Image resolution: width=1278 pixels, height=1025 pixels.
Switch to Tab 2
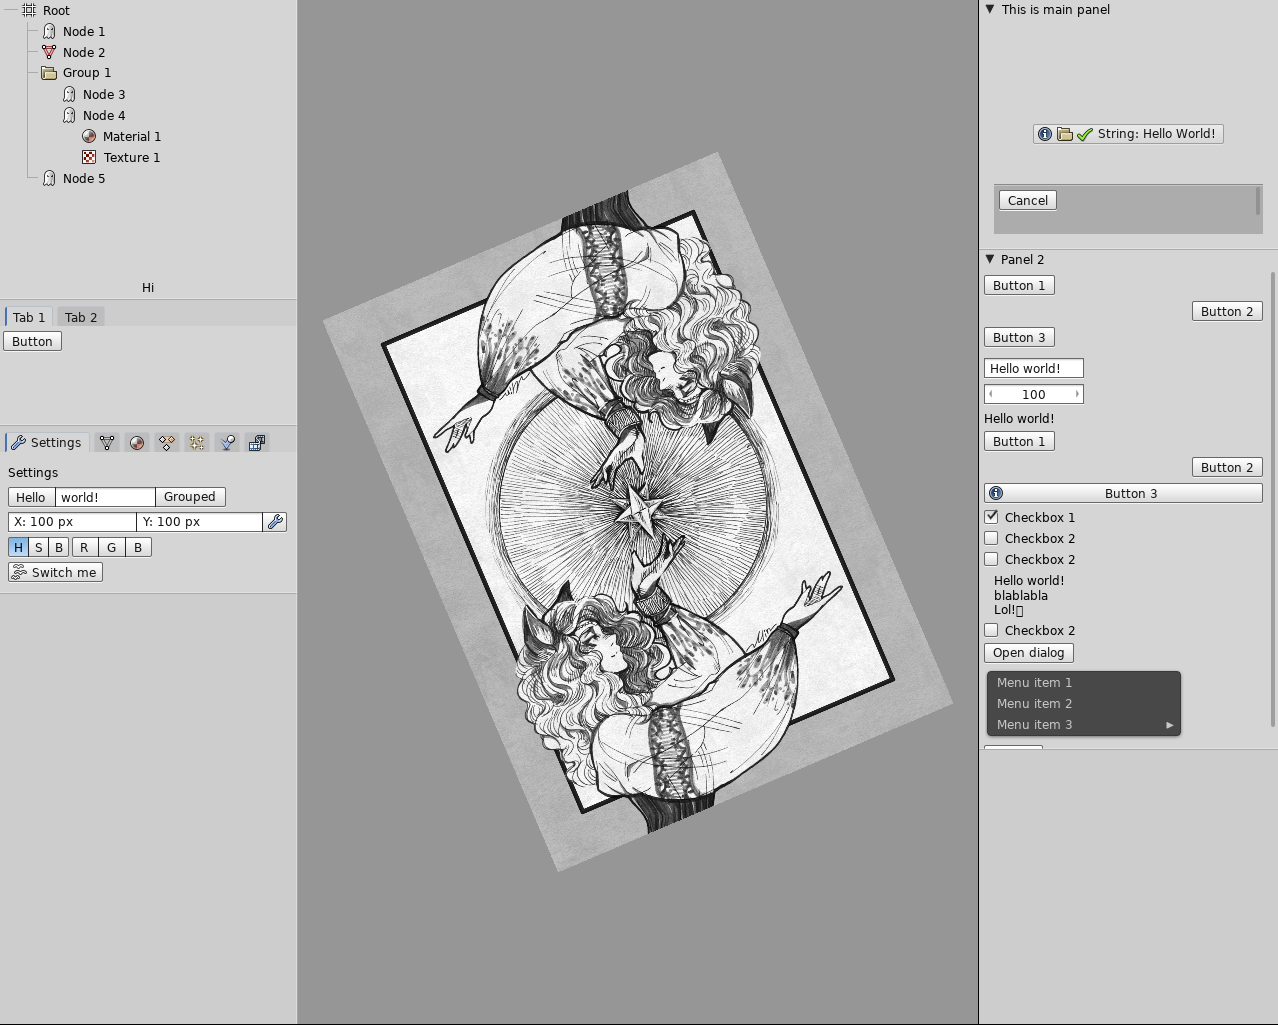pos(81,317)
